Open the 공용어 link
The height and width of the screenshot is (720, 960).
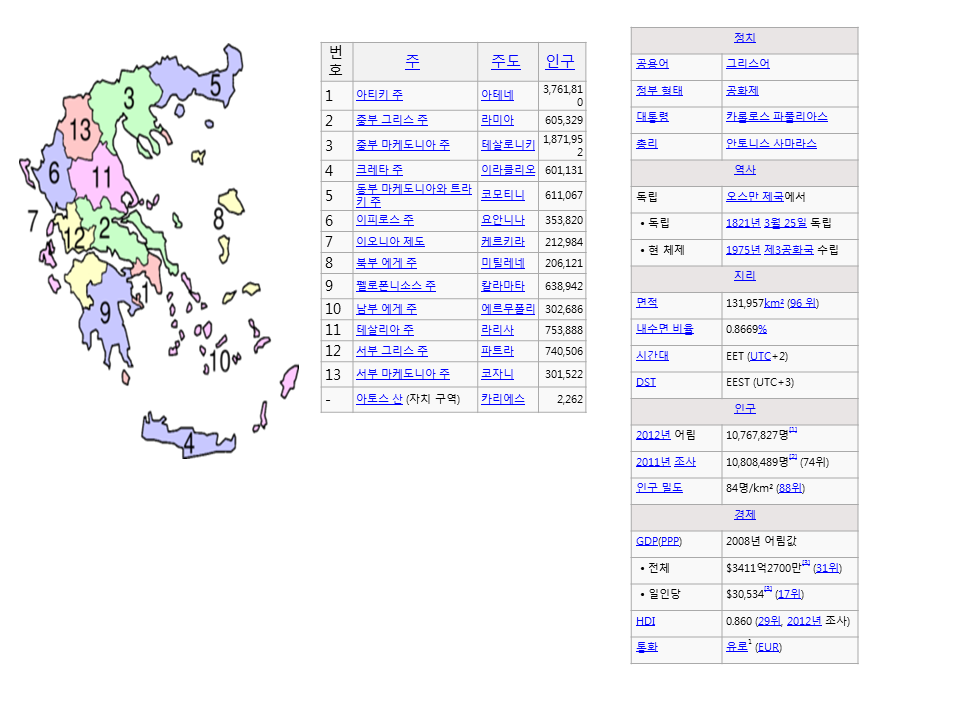pos(652,64)
